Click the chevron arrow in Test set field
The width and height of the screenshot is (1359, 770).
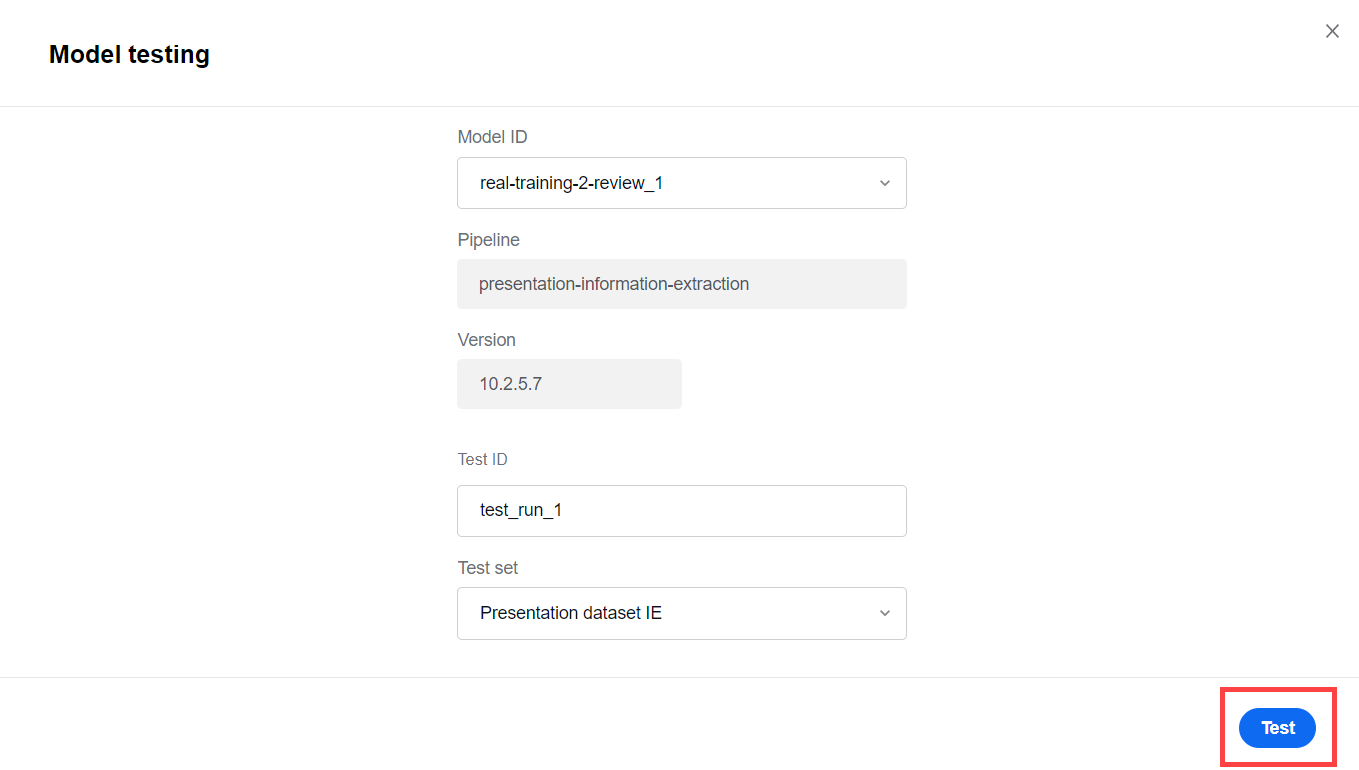click(884, 613)
